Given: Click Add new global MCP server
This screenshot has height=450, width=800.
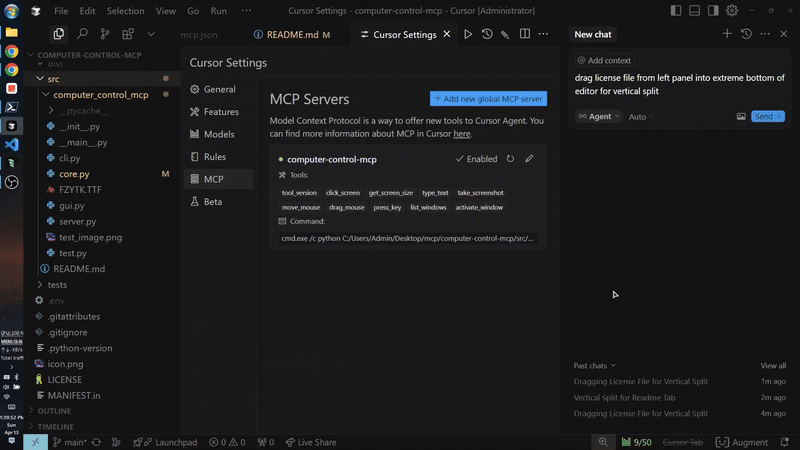Looking at the screenshot, I should point(488,99).
